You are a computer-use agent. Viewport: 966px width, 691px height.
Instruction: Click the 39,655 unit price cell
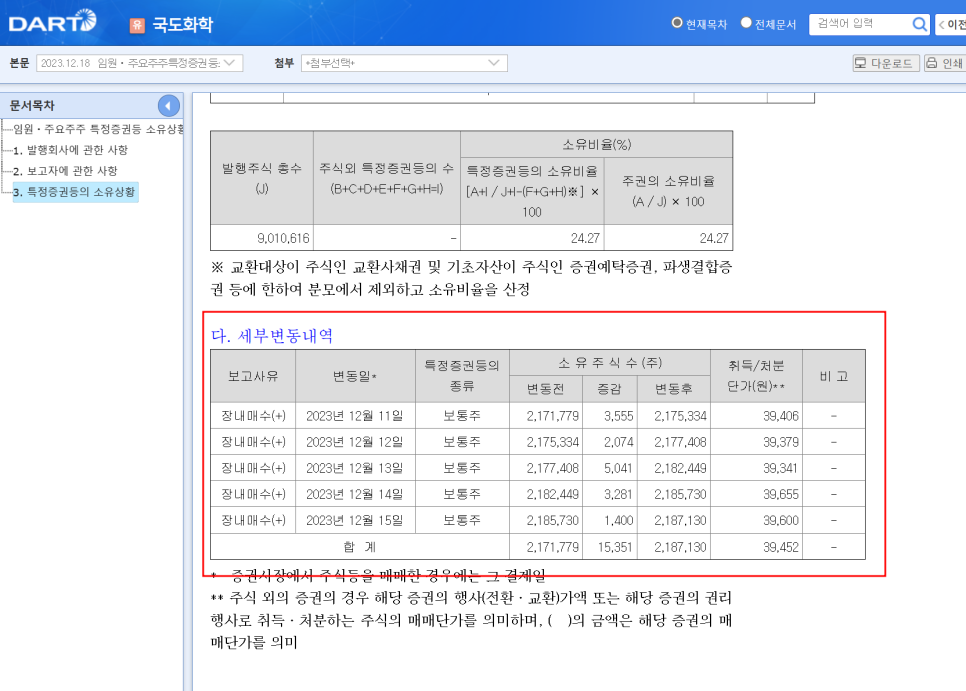point(756,494)
